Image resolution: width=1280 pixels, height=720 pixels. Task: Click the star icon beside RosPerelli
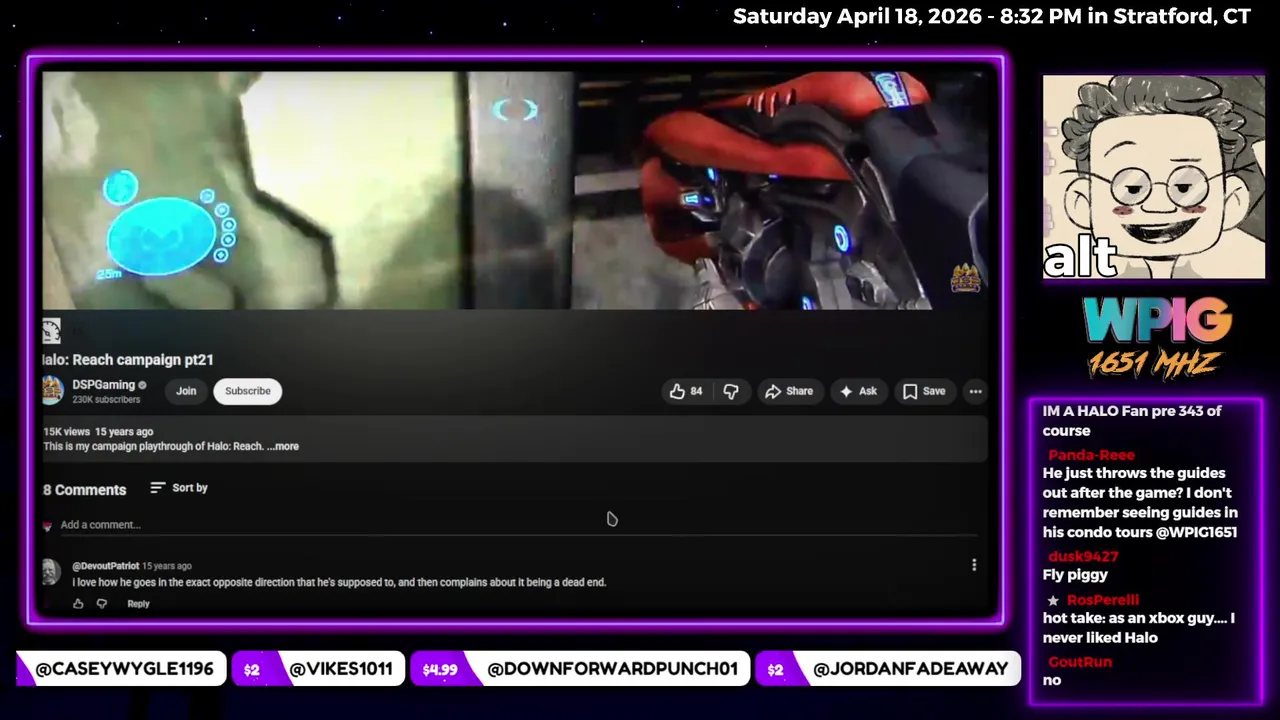pos(1053,600)
